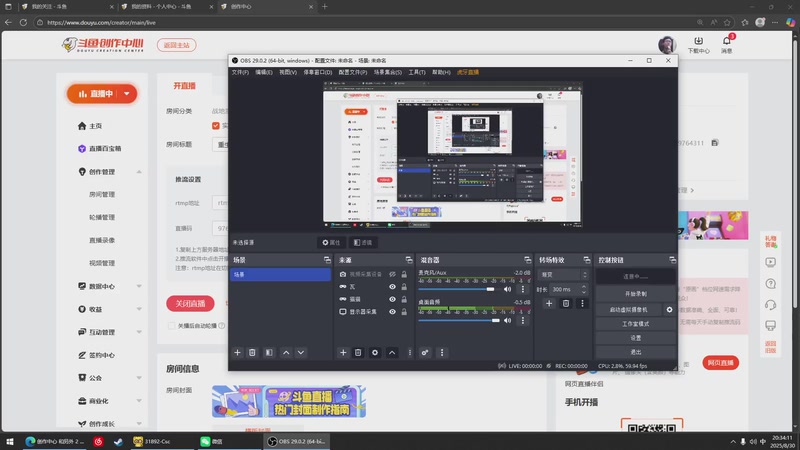Viewport: 800px width, 450px height.
Task: Open Windows Start menu
Action: (9, 441)
